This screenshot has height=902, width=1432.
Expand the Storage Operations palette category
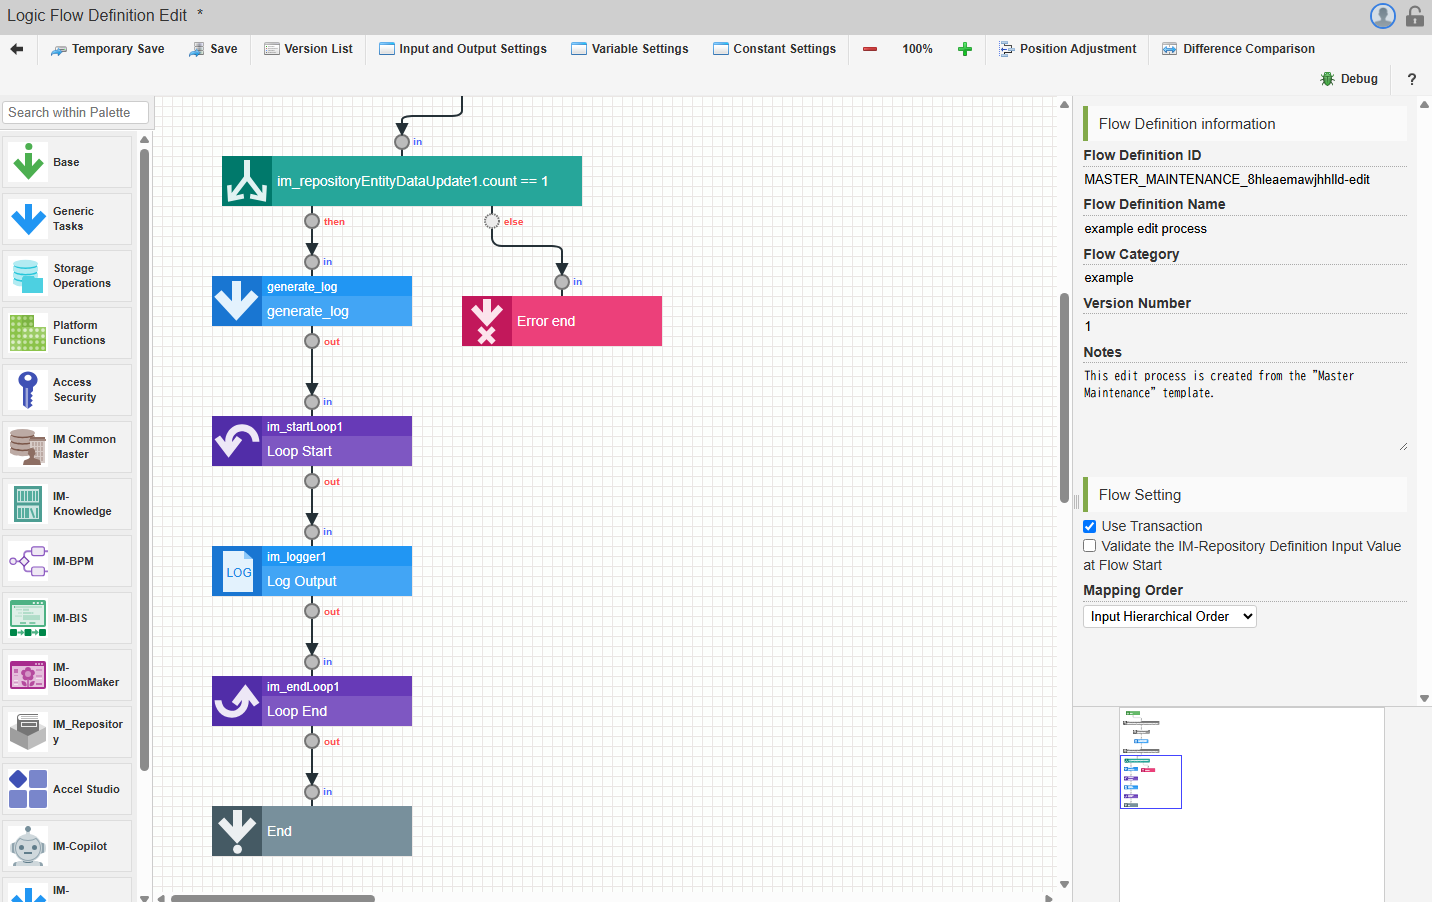[x=67, y=276]
